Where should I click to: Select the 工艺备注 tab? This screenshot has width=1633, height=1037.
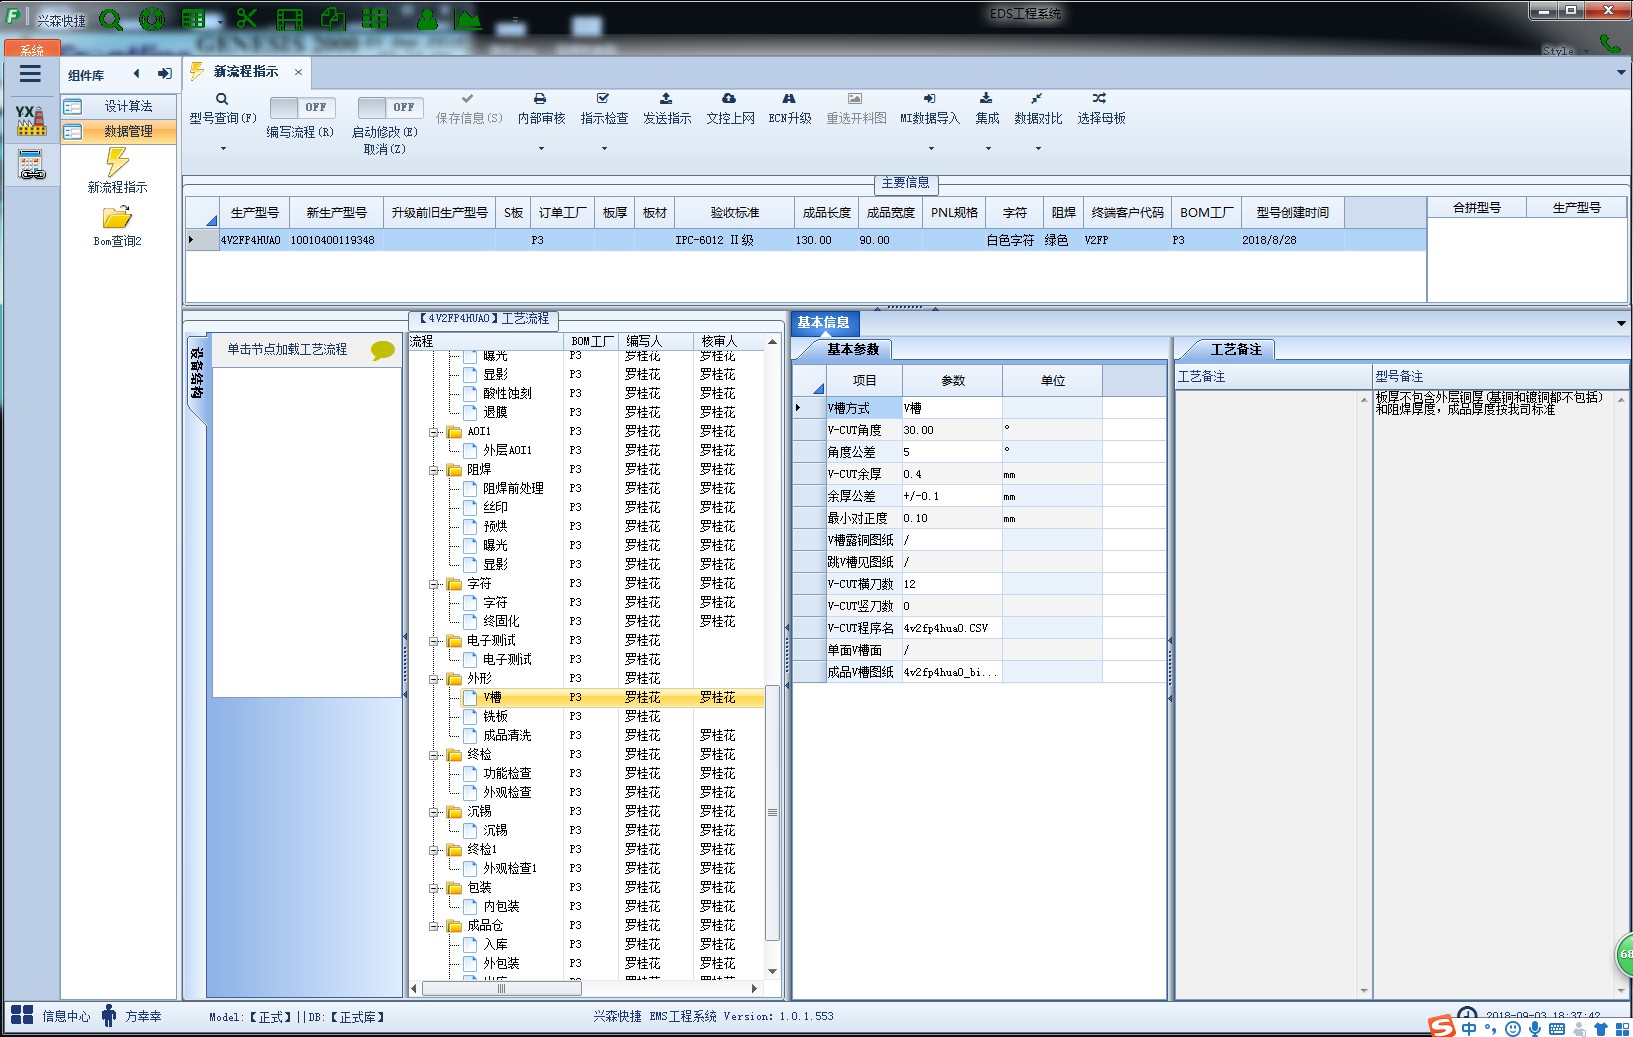pos(1236,349)
